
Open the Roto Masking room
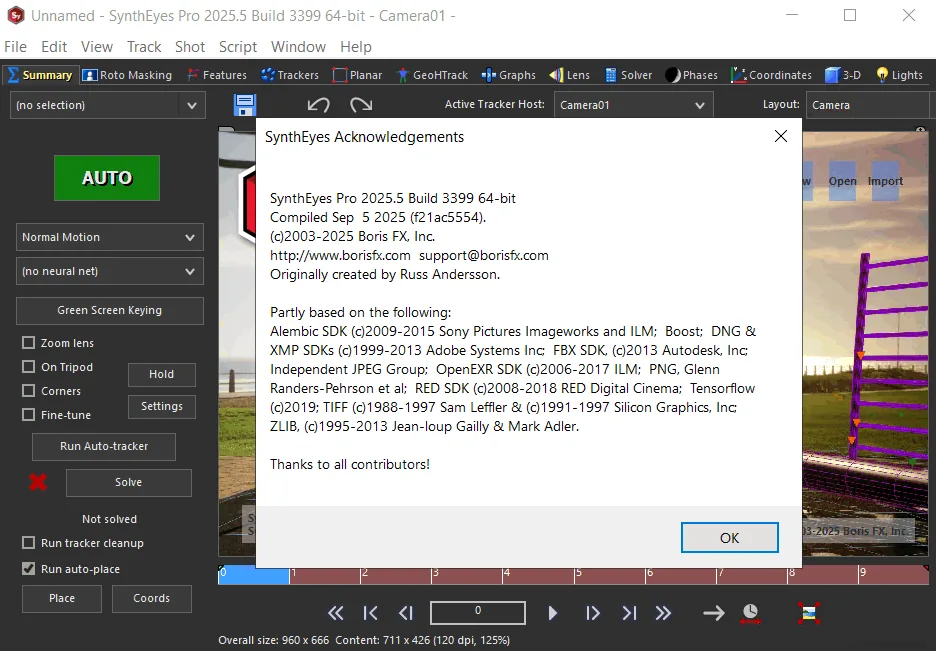click(127, 75)
